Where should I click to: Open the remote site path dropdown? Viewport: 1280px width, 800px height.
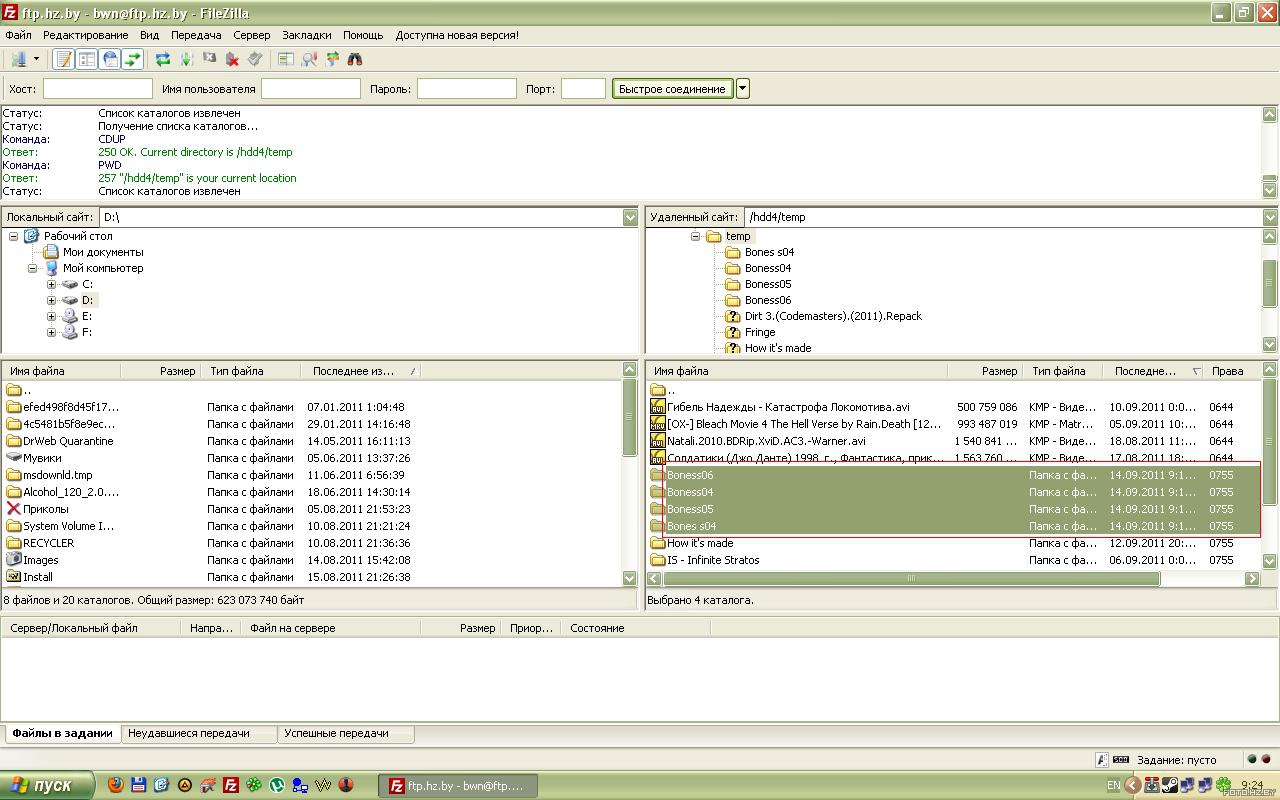(1270, 217)
